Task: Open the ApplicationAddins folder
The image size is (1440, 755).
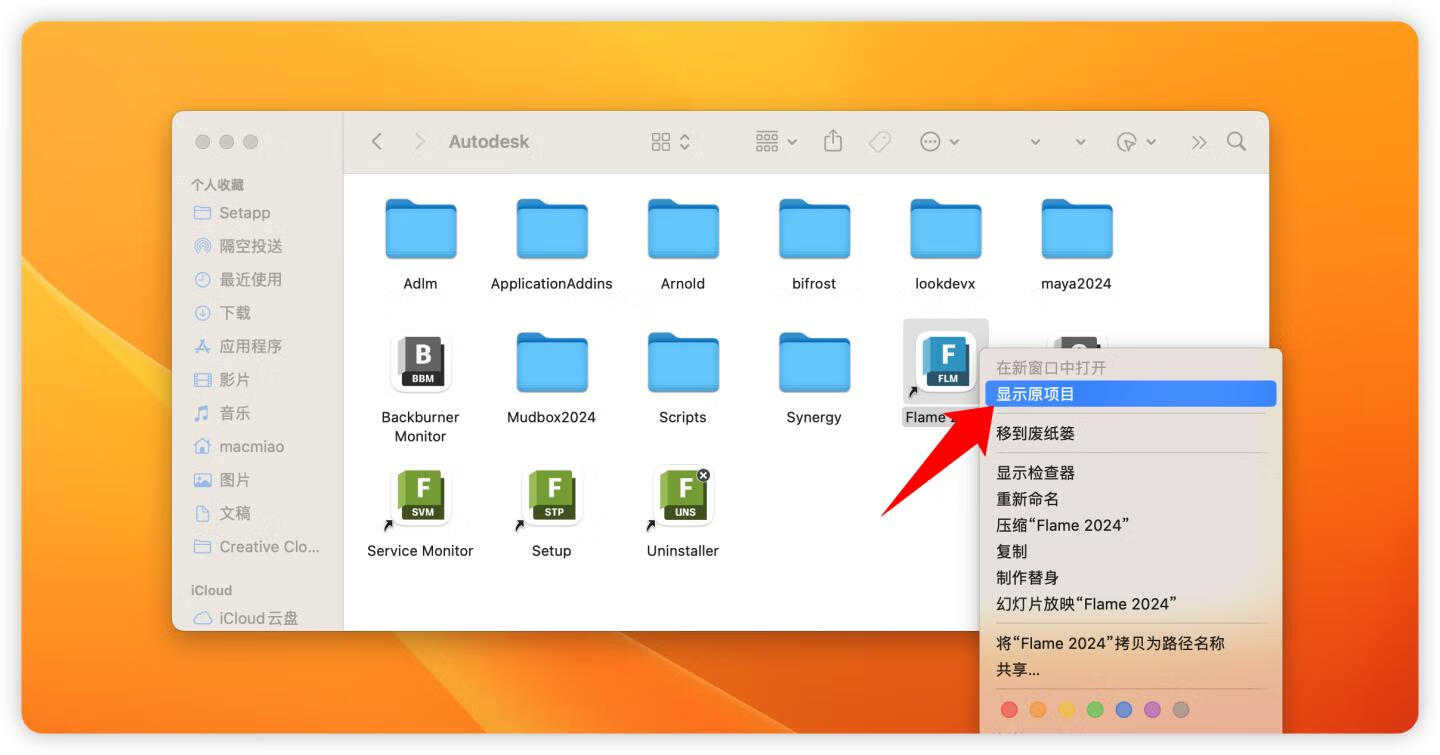Action: [x=551, y=229]
